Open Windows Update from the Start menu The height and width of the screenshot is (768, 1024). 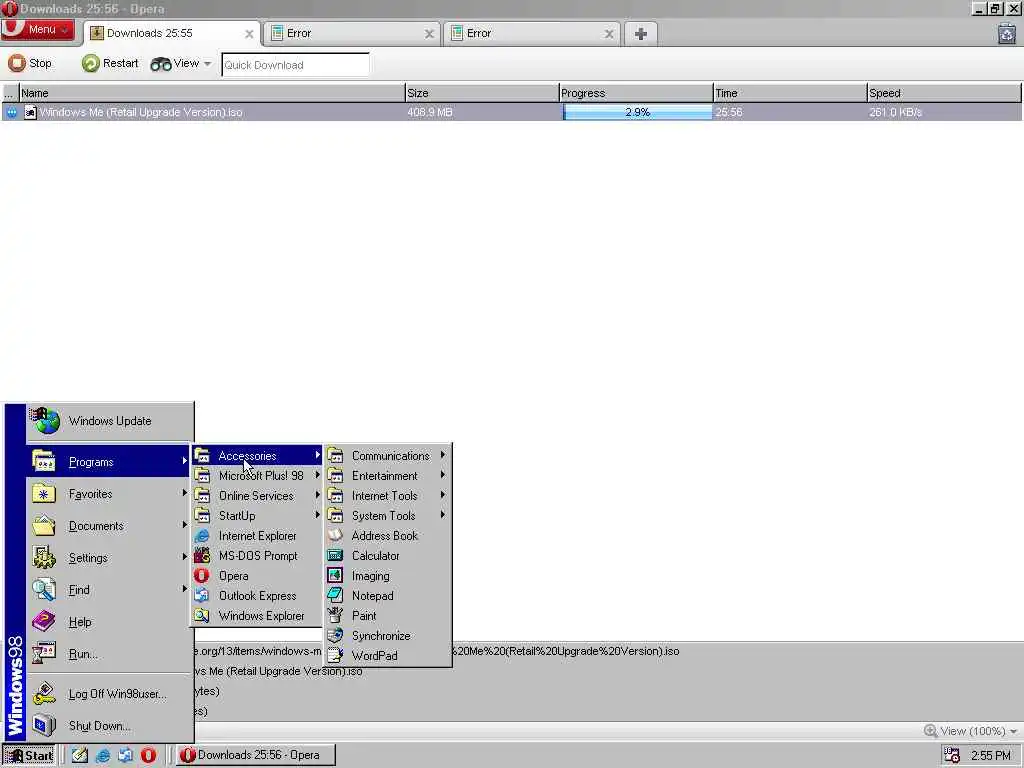[x=110, y=421]
